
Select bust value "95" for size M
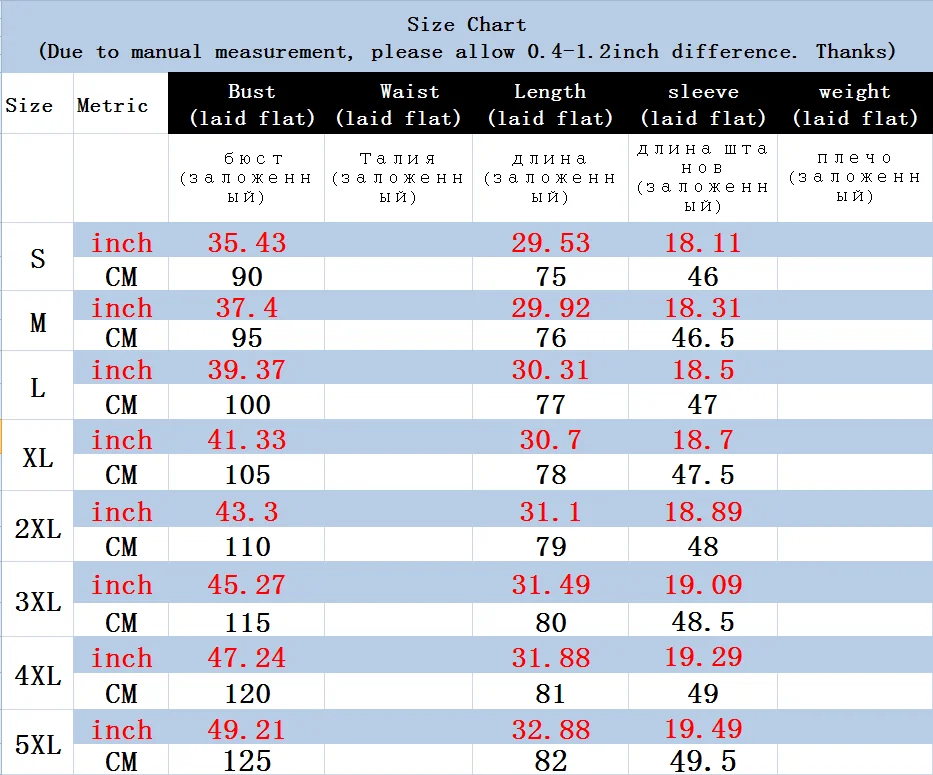246,338
